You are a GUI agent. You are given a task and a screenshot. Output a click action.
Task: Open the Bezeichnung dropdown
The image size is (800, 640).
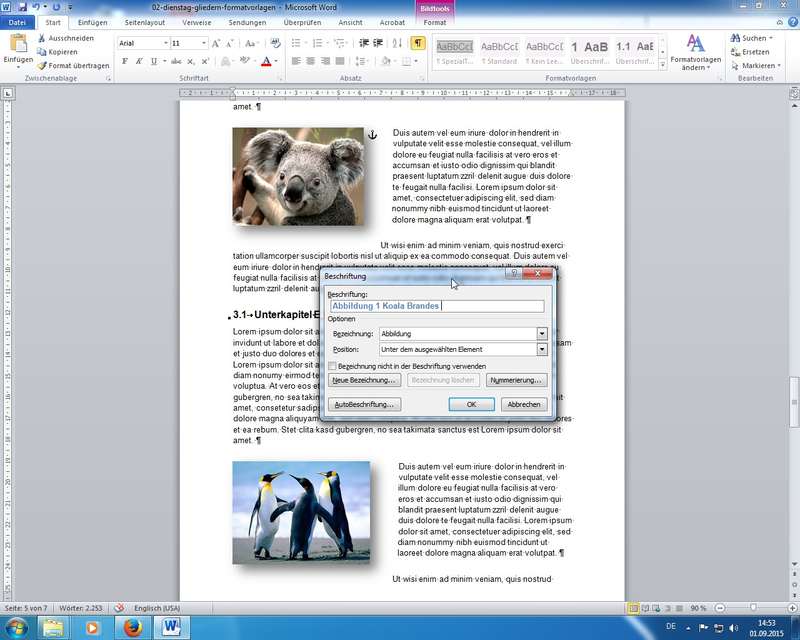542,334
